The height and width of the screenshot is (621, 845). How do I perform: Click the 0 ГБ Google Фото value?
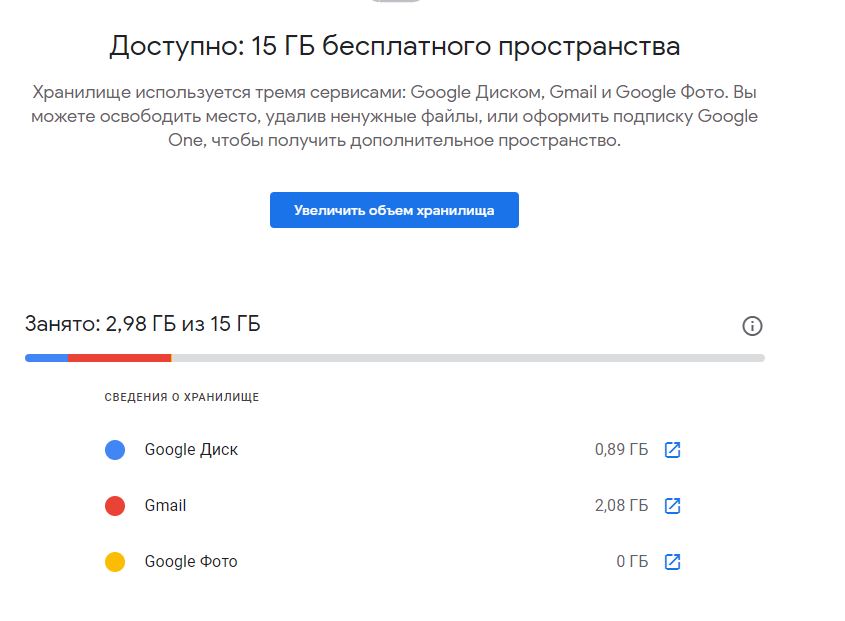(x=632, y=562)
